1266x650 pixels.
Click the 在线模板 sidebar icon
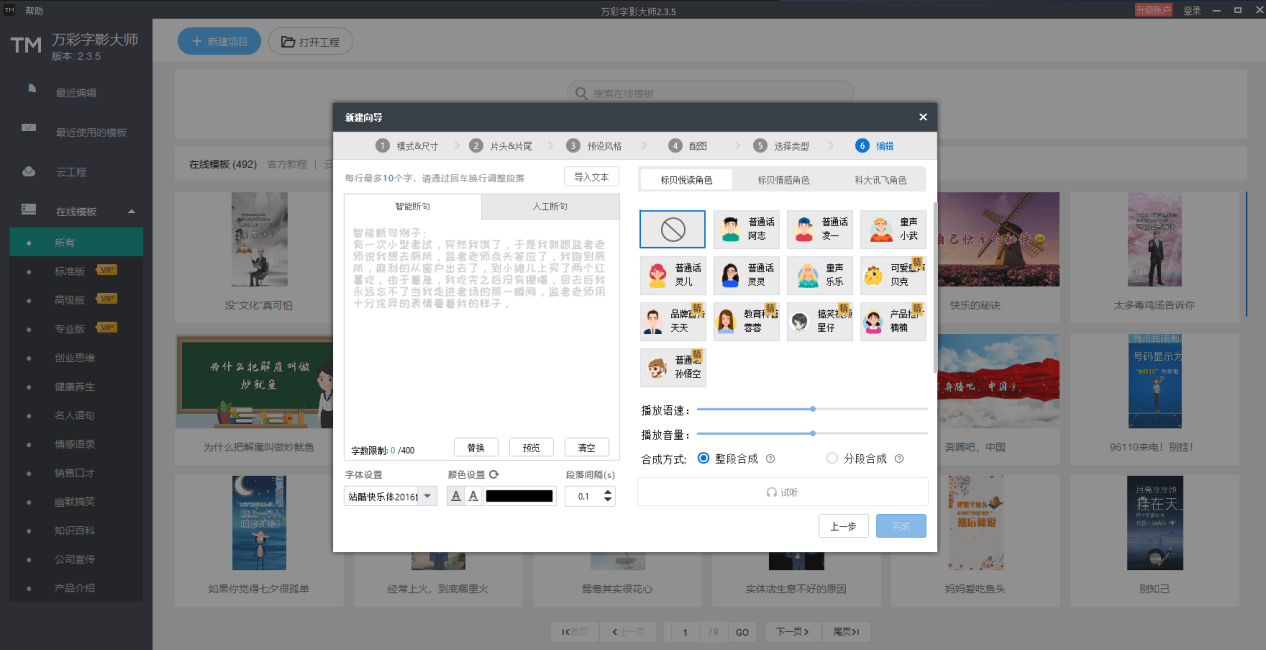click(x=29, y=211)
